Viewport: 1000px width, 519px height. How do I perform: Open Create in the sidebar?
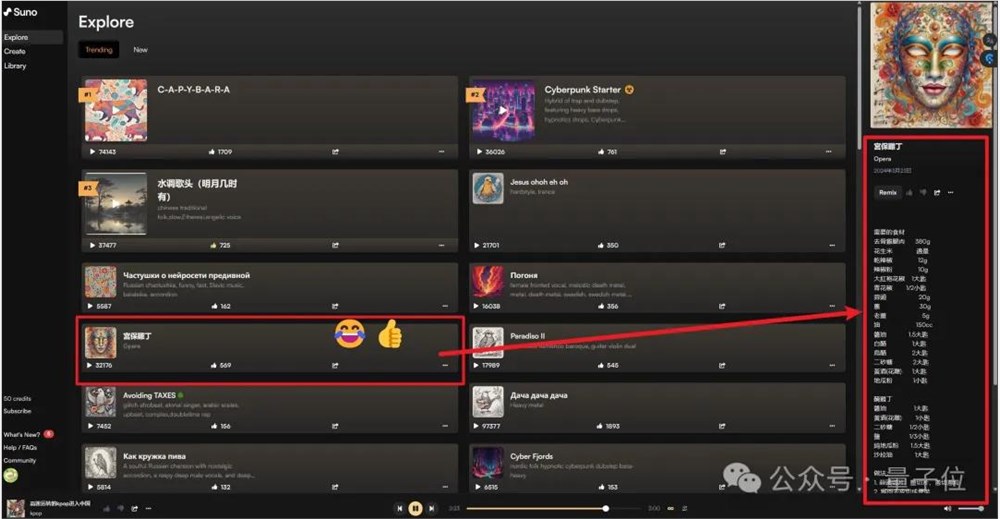(x=15, y=52)
